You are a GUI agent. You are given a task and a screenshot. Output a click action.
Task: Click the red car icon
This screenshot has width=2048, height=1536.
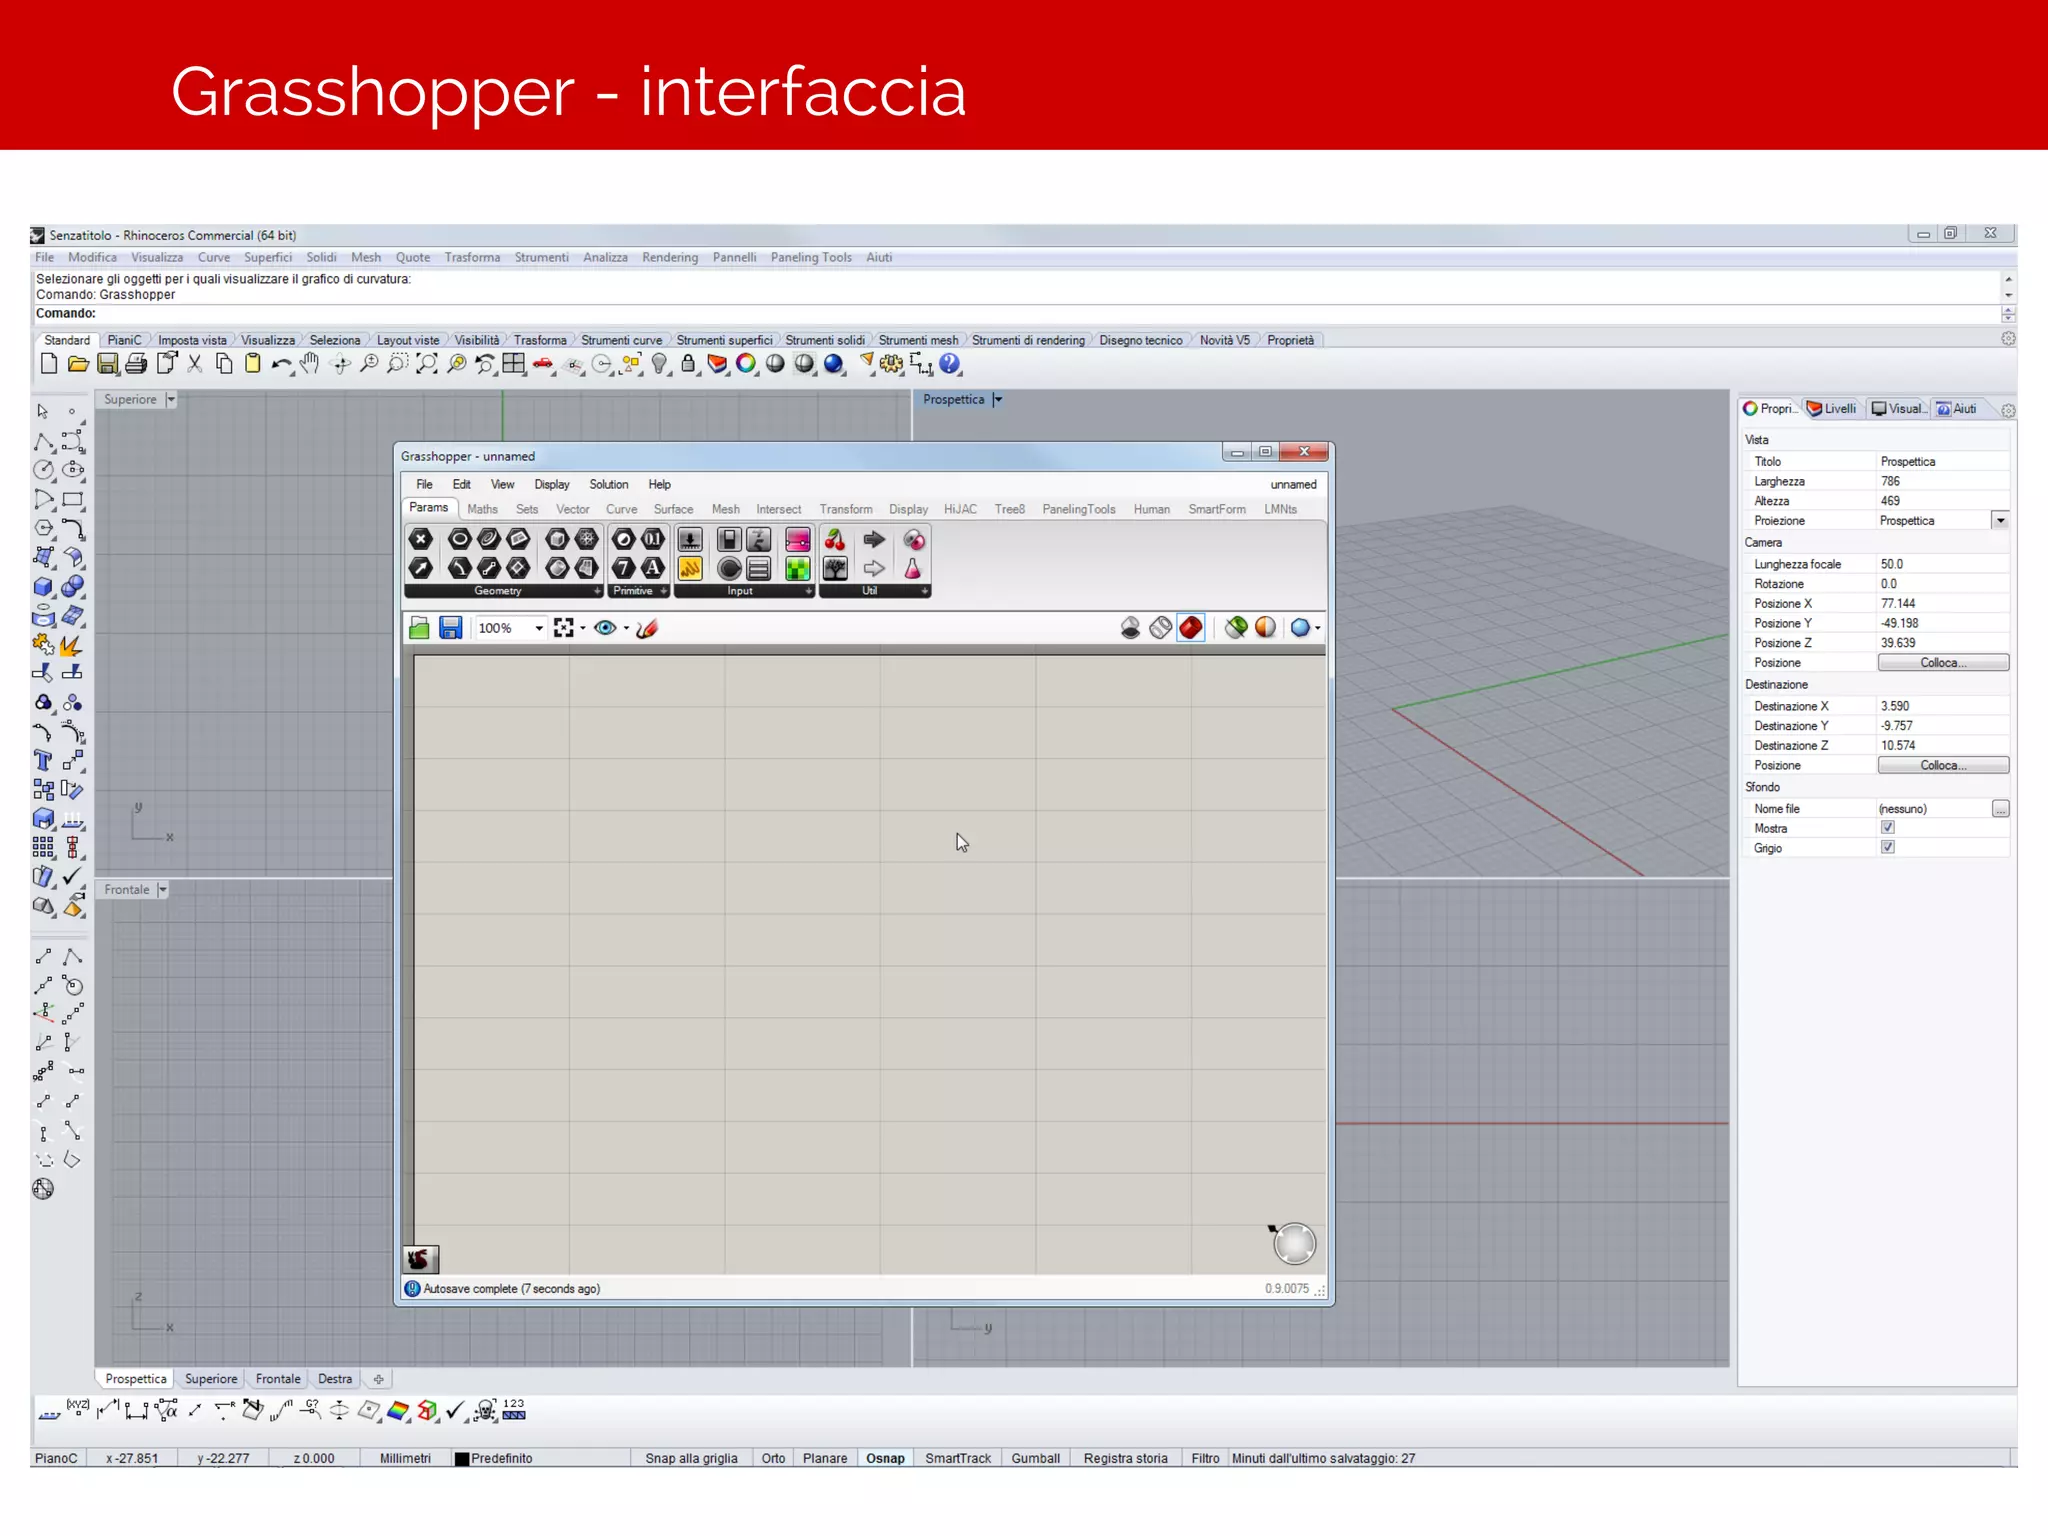tap(543, 364)
